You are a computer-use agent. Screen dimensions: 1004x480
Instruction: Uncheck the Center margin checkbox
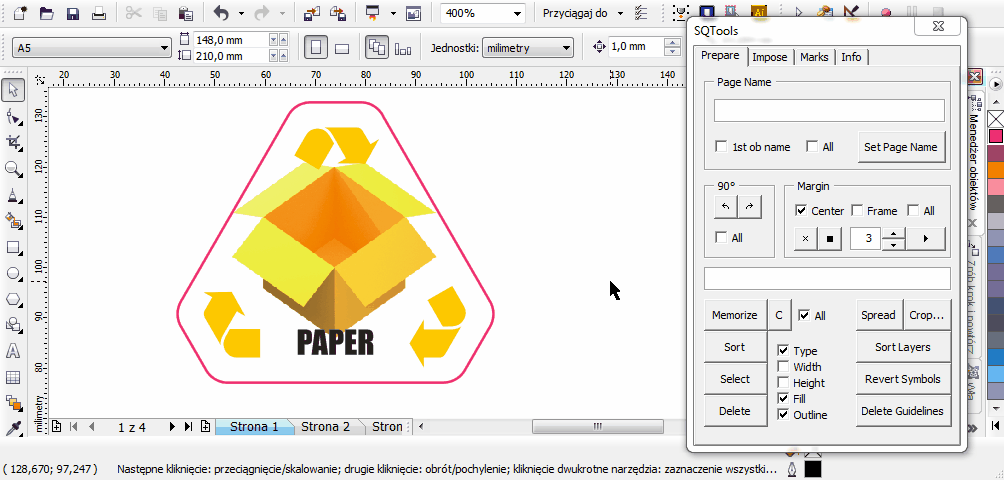[x=800, y=211]
